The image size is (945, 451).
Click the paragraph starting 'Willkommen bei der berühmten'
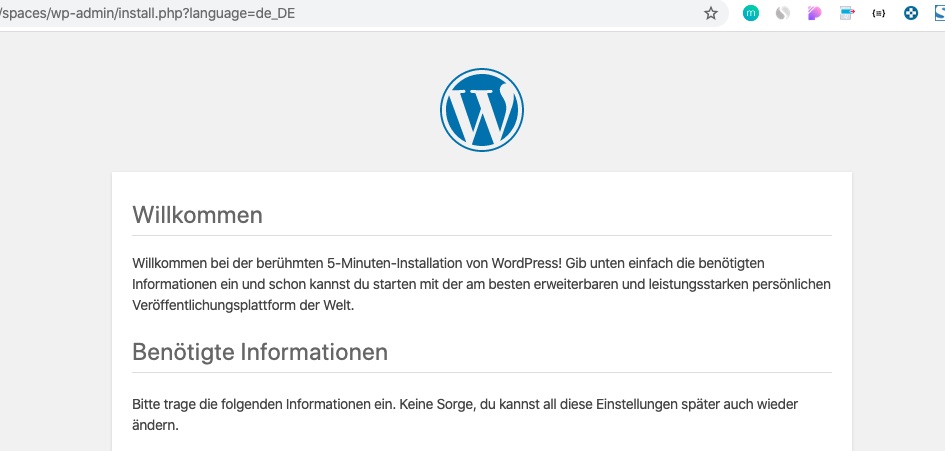coord(482,284)
